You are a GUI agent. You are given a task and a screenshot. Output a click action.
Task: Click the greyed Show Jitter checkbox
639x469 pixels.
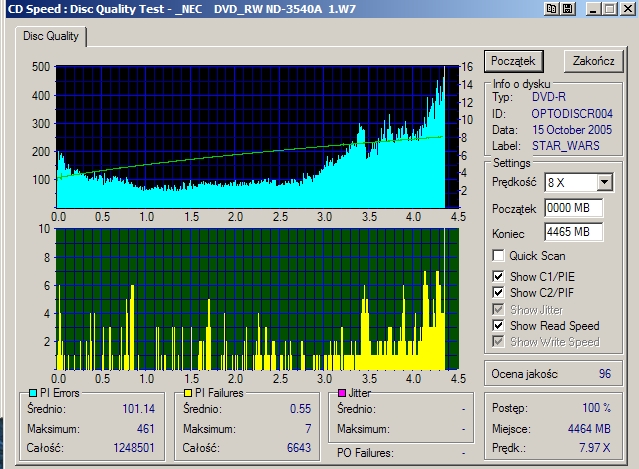pyautogui.click(x=498, y=309)
